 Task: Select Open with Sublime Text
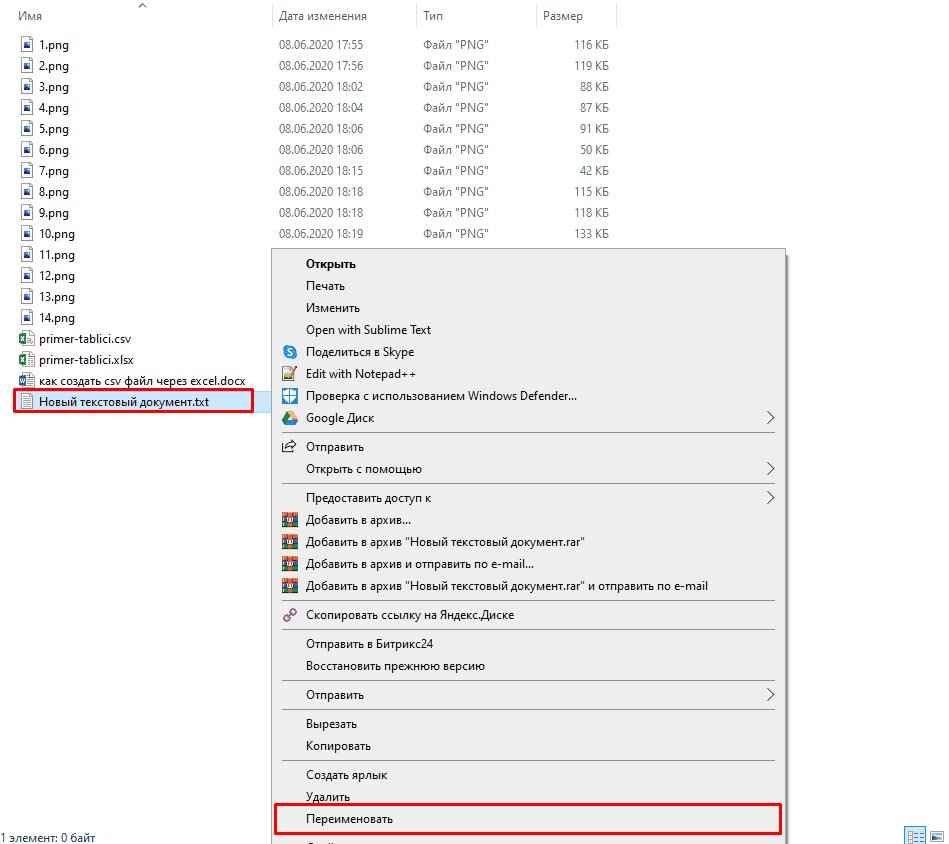368,330
